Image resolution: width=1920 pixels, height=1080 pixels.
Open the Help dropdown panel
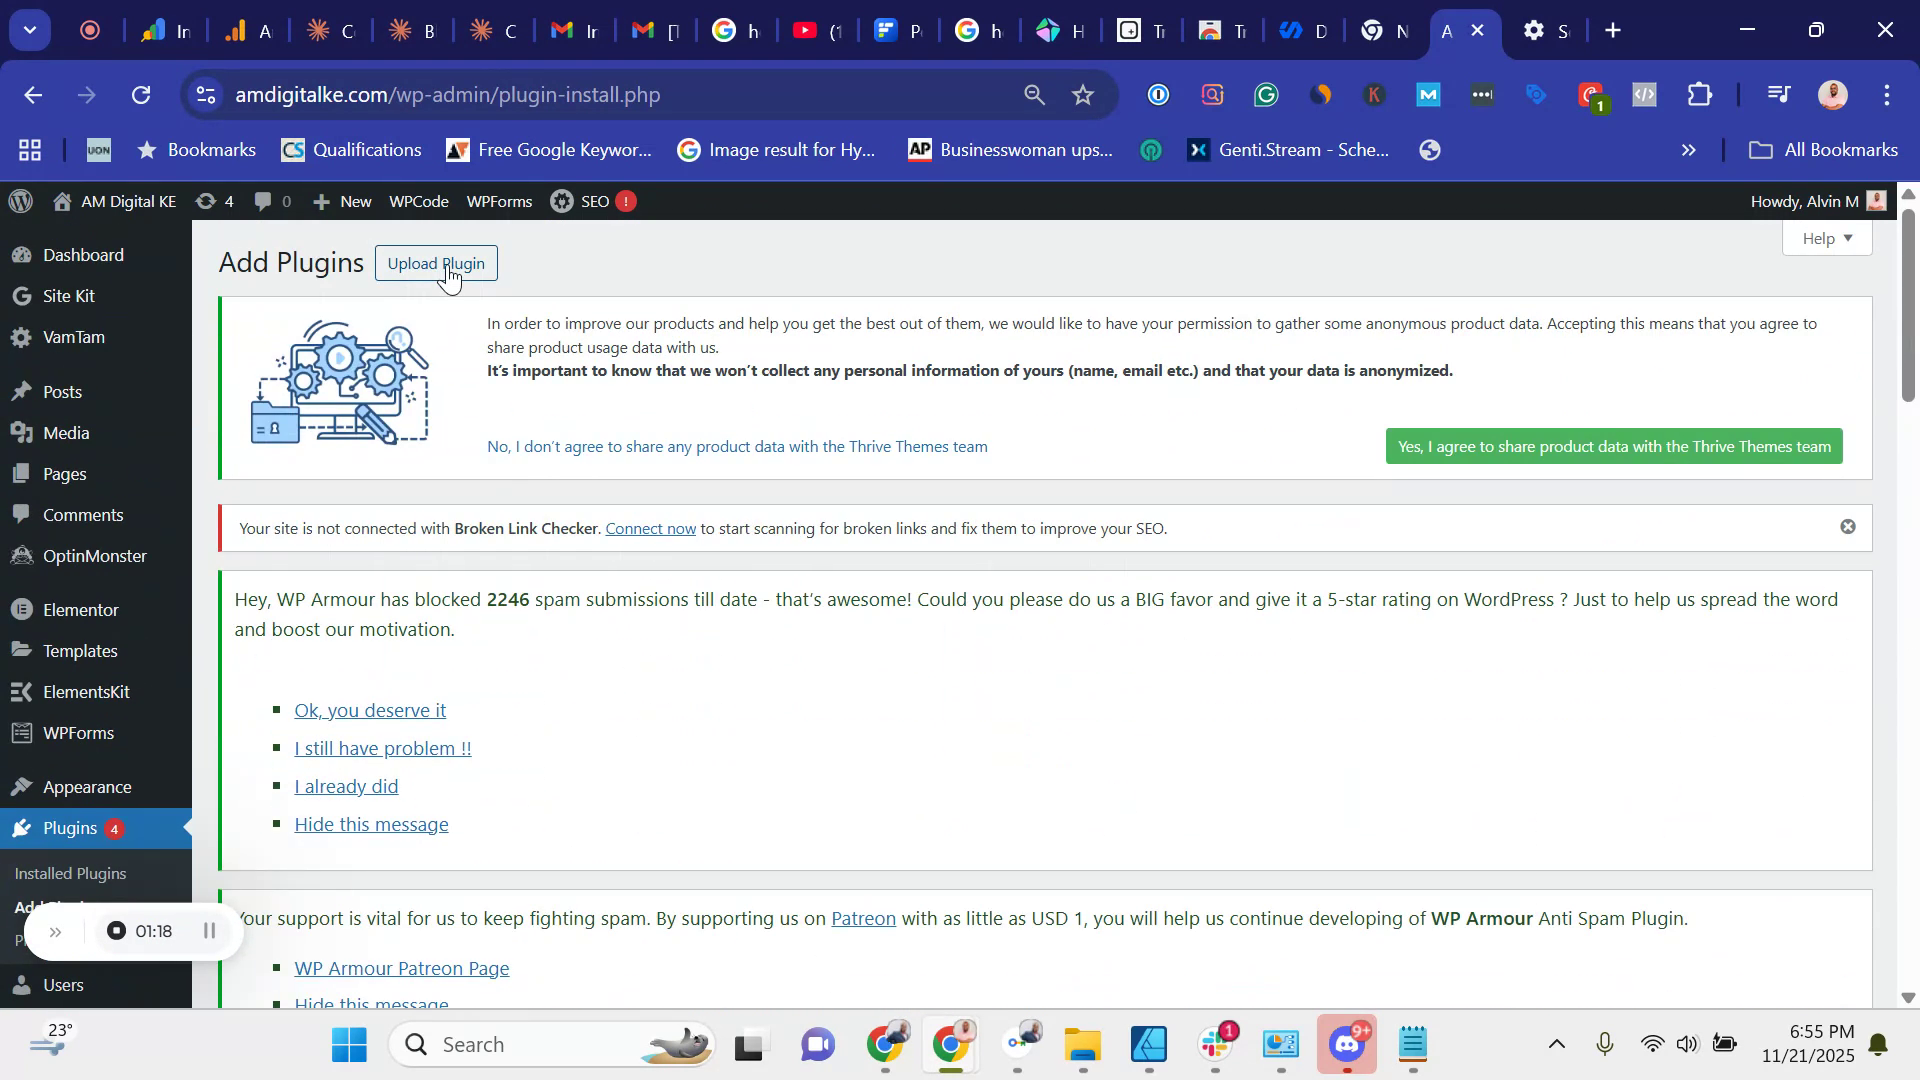coord(1826,237)
